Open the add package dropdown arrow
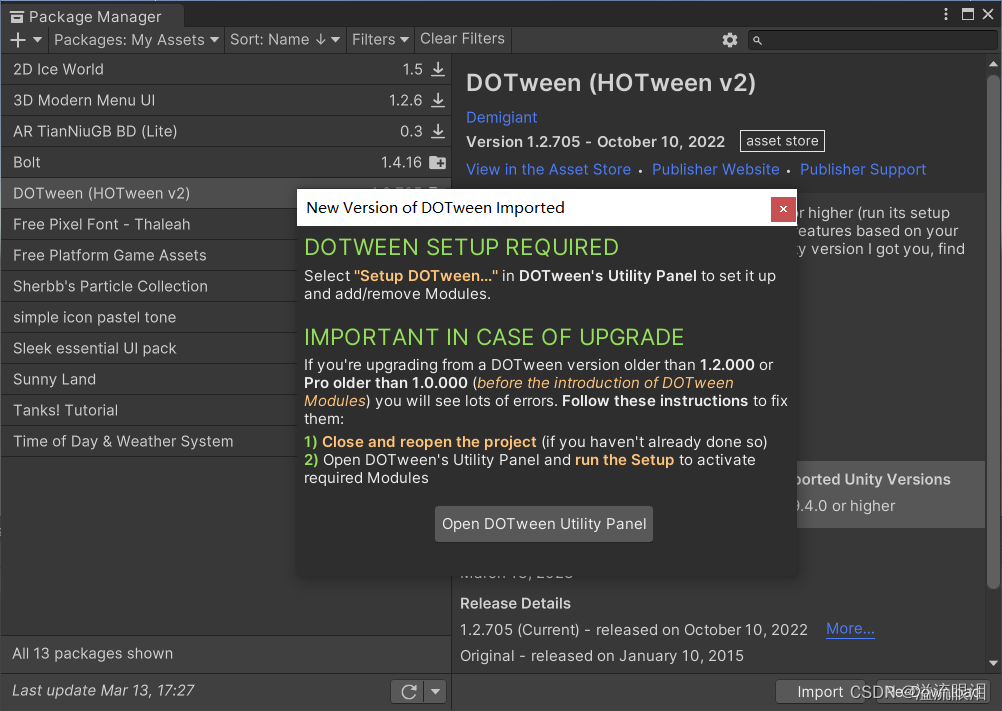The image size is (1002, 711). [x=38, y=40]
